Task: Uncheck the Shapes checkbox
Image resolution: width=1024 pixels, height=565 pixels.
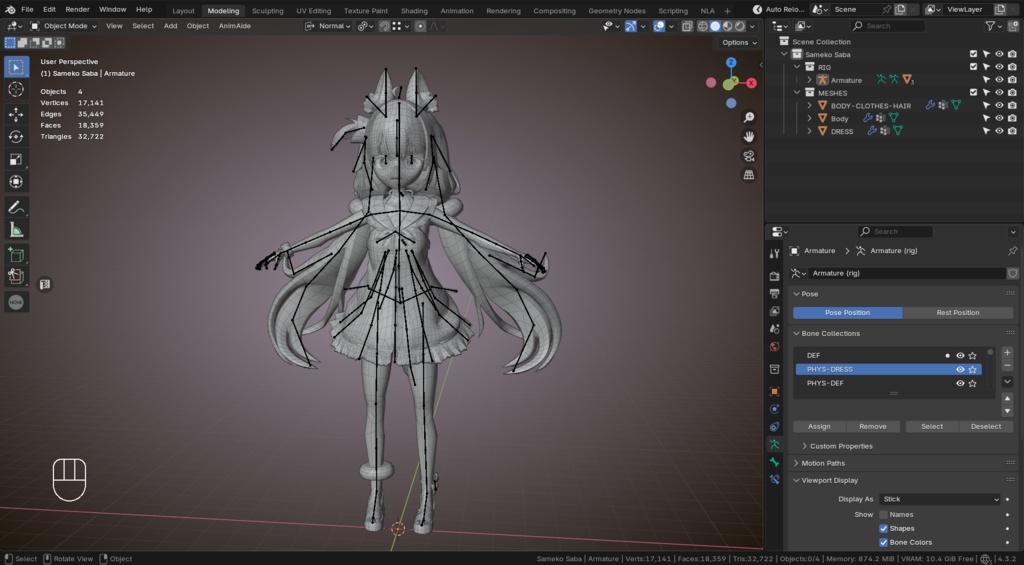Action: tap(884, 528)
